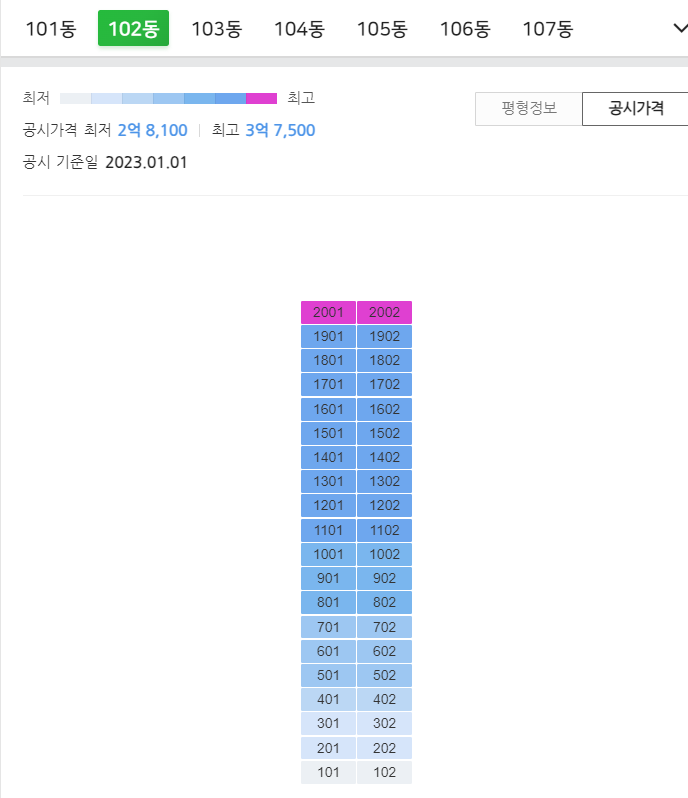The height and width of the screenshot is (798, 688).
Task: Select unit 2001 on top floor
Action: (x=328, y=312)
